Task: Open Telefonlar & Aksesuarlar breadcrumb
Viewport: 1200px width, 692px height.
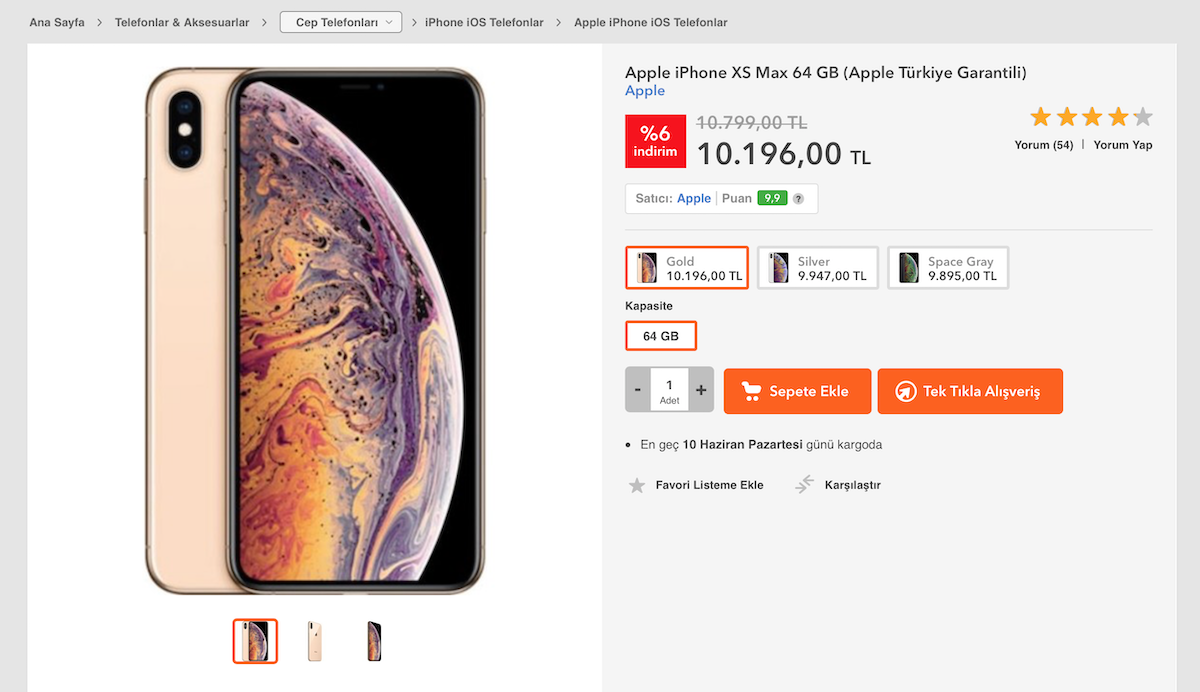Action: 182,22
